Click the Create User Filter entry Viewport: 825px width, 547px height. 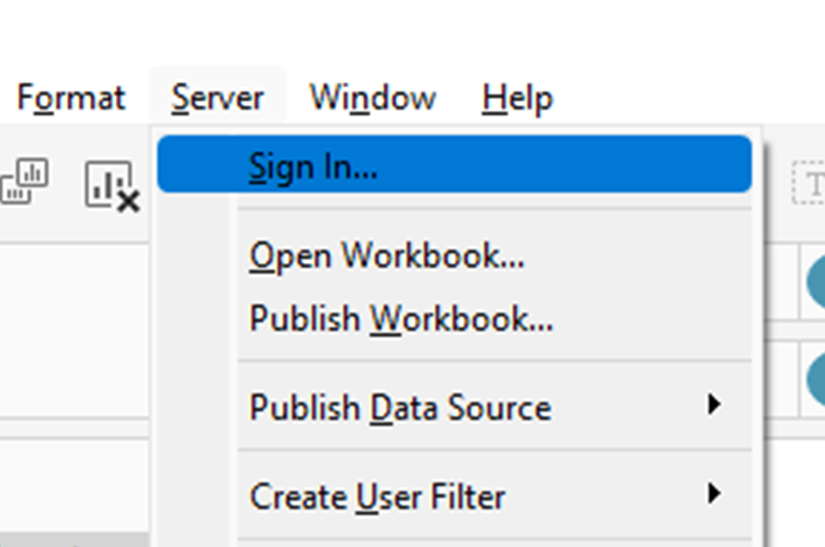click(377, 496)
